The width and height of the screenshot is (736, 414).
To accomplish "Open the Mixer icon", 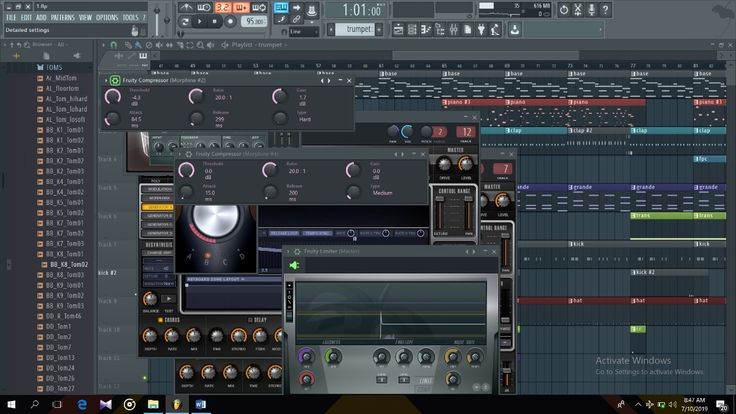I will click(453, 30).
